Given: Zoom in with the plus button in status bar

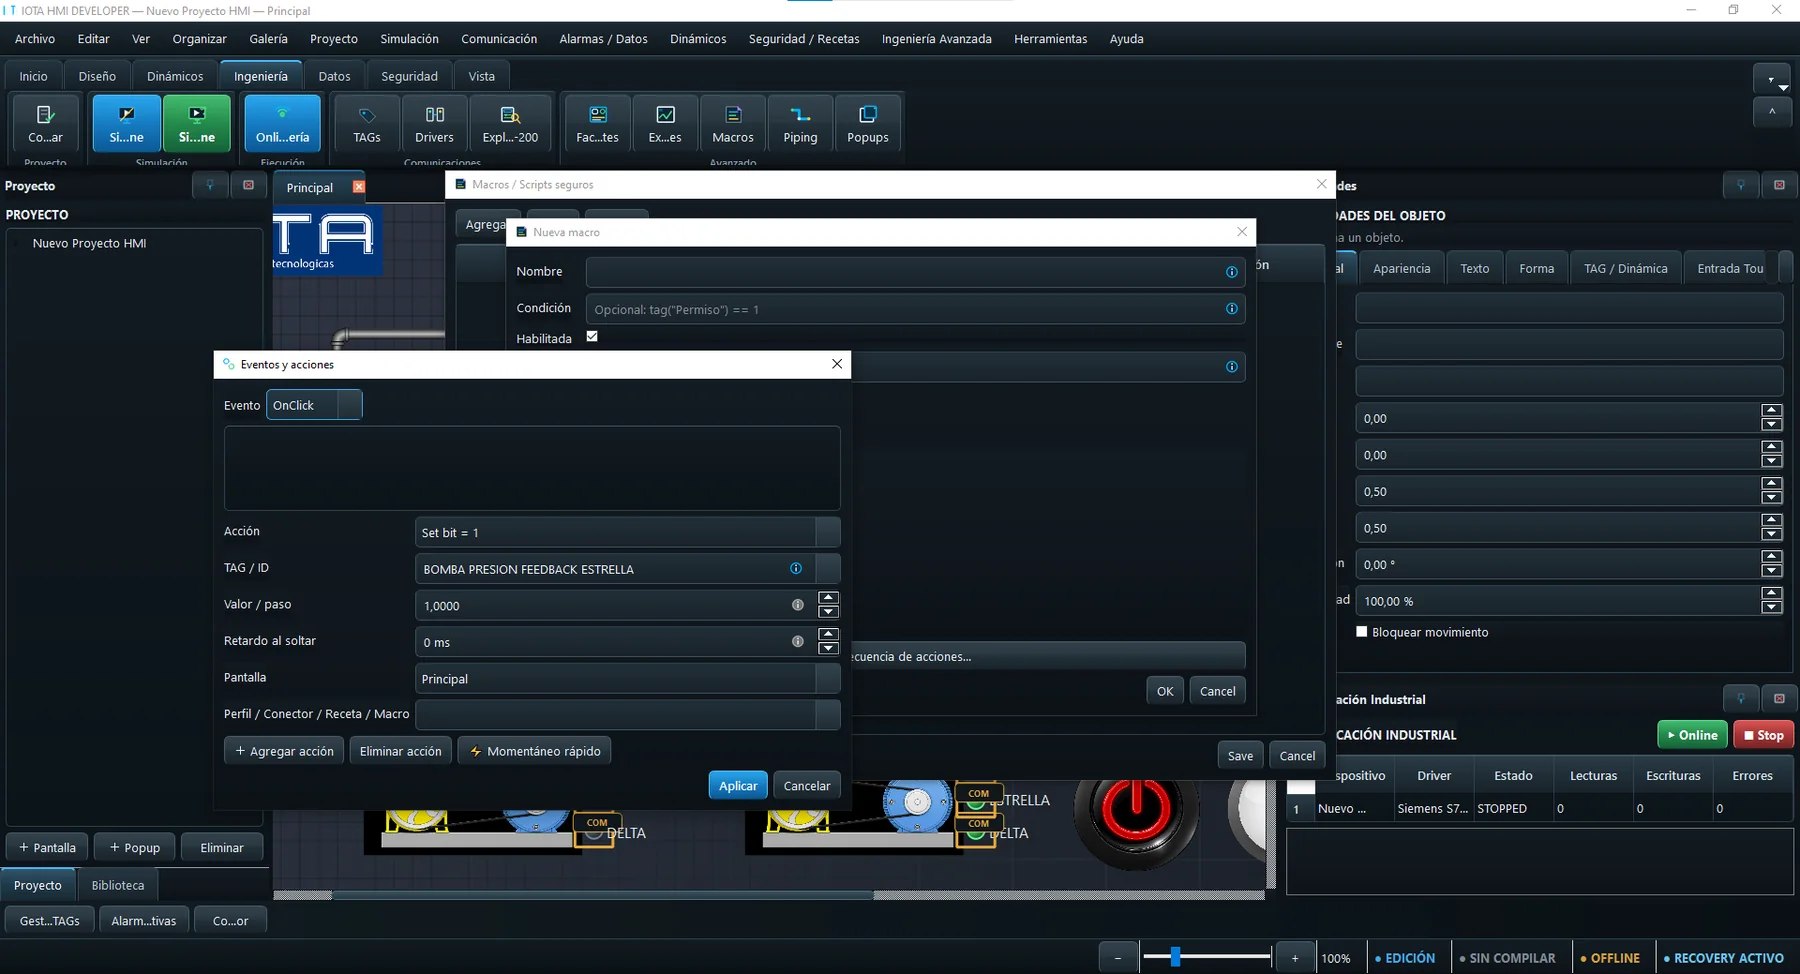Looking at the screenshot, I should coord(1295,958).
